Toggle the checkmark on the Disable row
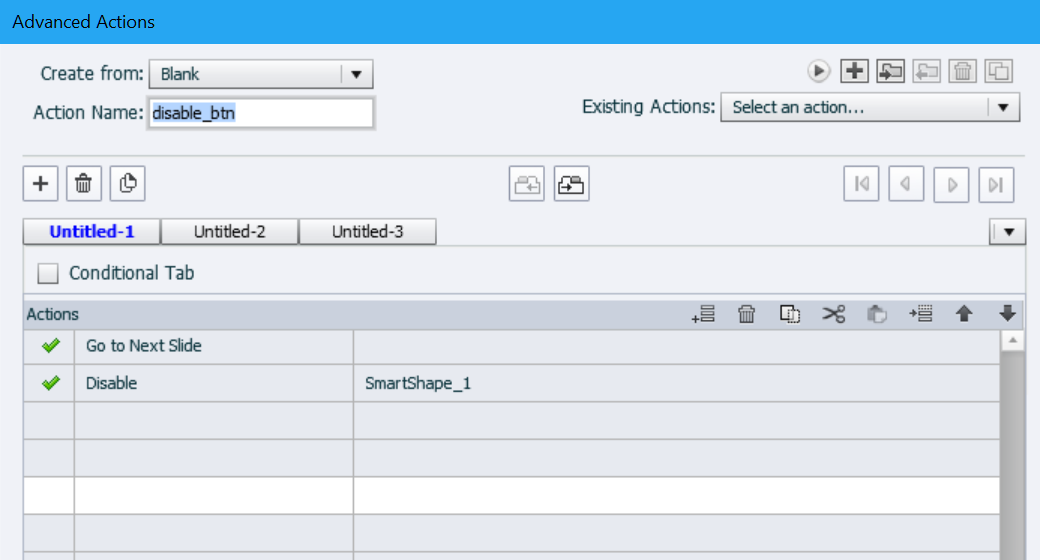The width and height of the screenshot is (1040, 560). [51, 383]
